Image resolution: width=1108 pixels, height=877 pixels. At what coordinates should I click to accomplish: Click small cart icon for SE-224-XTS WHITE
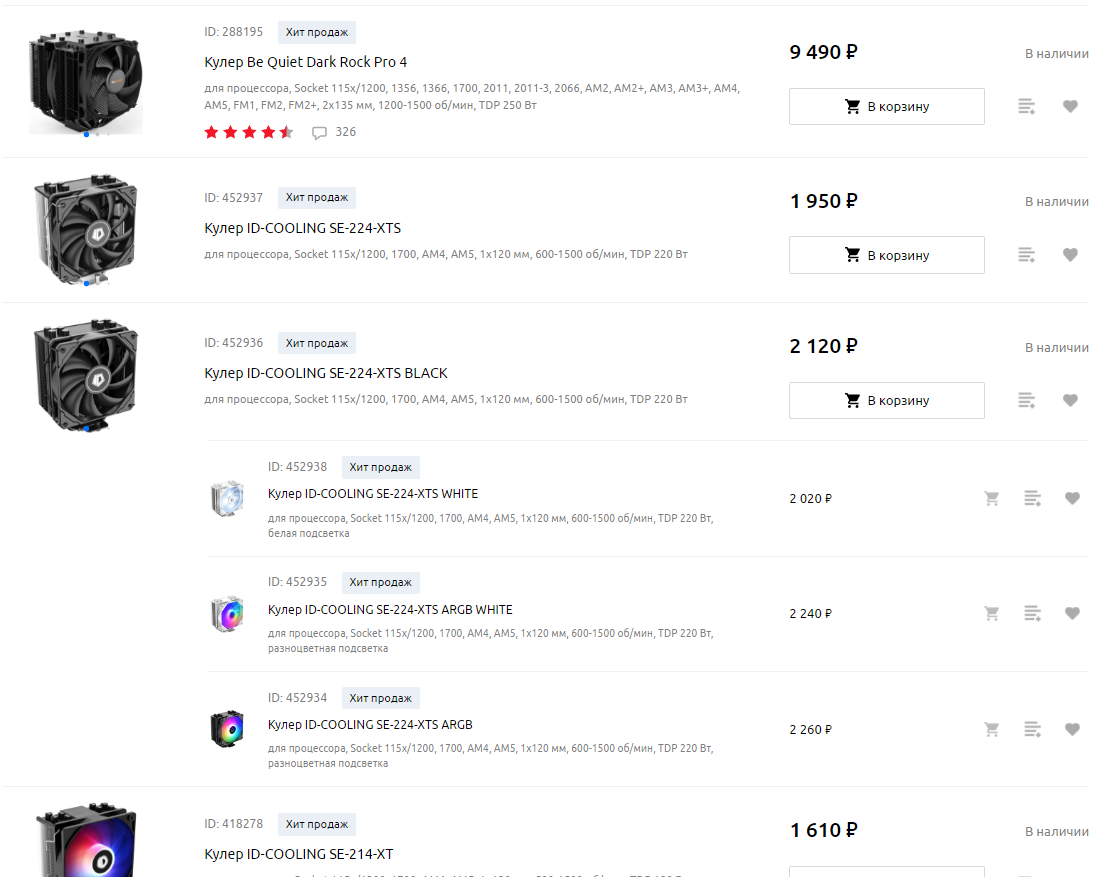992,498
